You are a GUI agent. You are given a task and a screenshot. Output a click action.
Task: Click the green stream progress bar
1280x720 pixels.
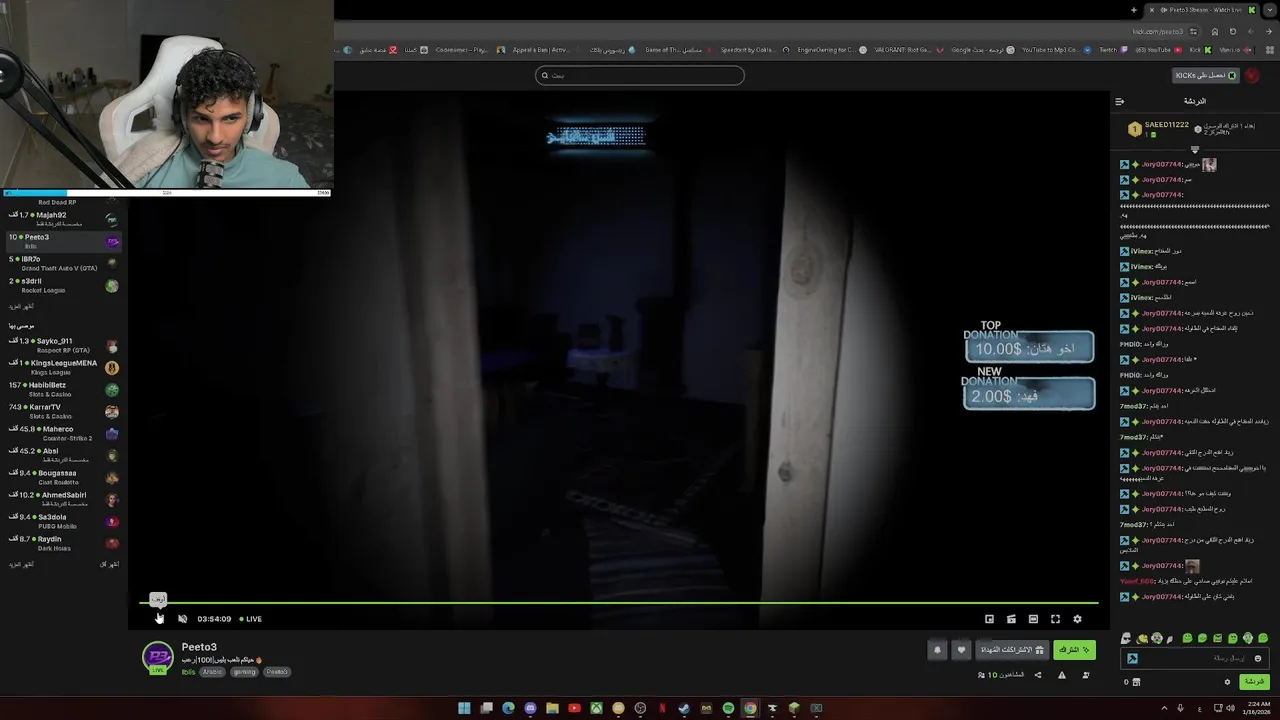(618, 603)
